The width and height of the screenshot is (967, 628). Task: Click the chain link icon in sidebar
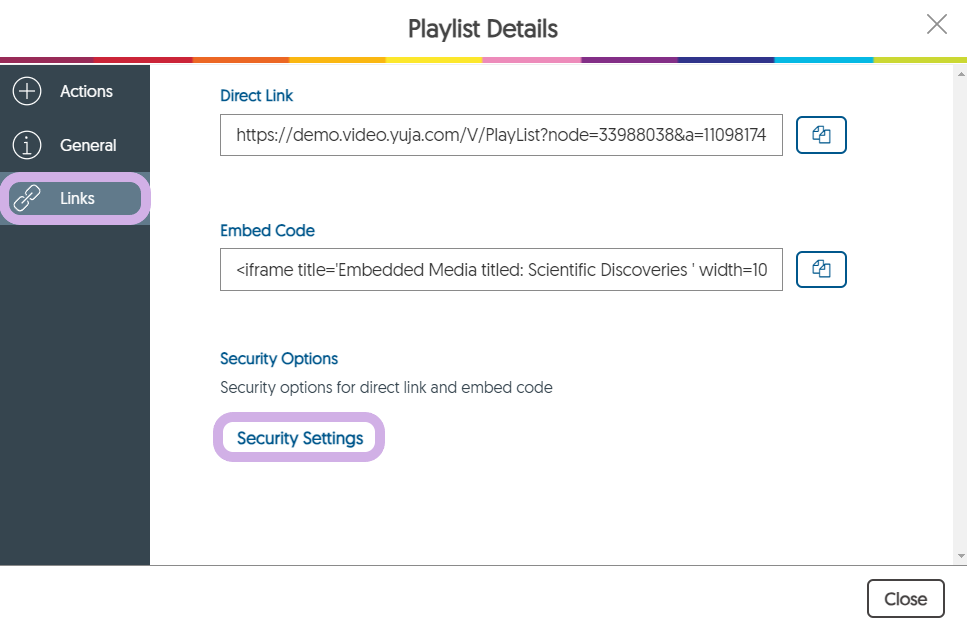pos(26,198)
